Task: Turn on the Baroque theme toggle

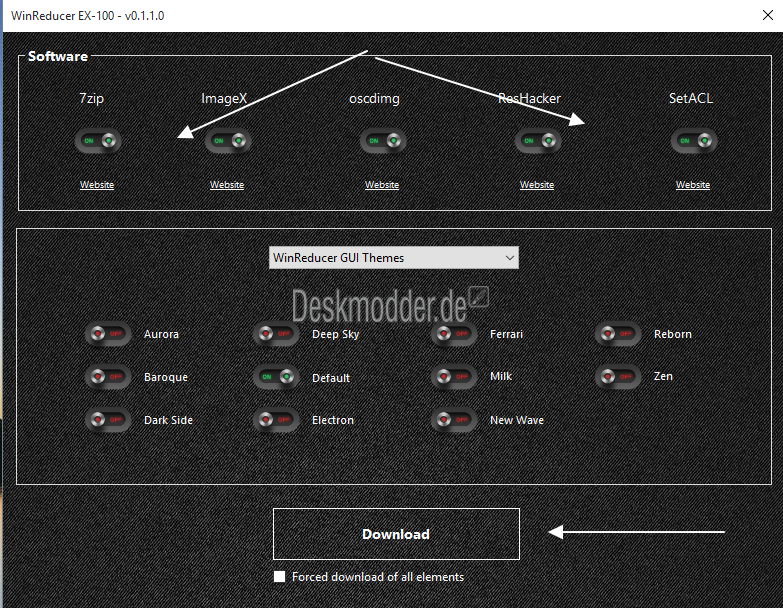Action: 108,376
